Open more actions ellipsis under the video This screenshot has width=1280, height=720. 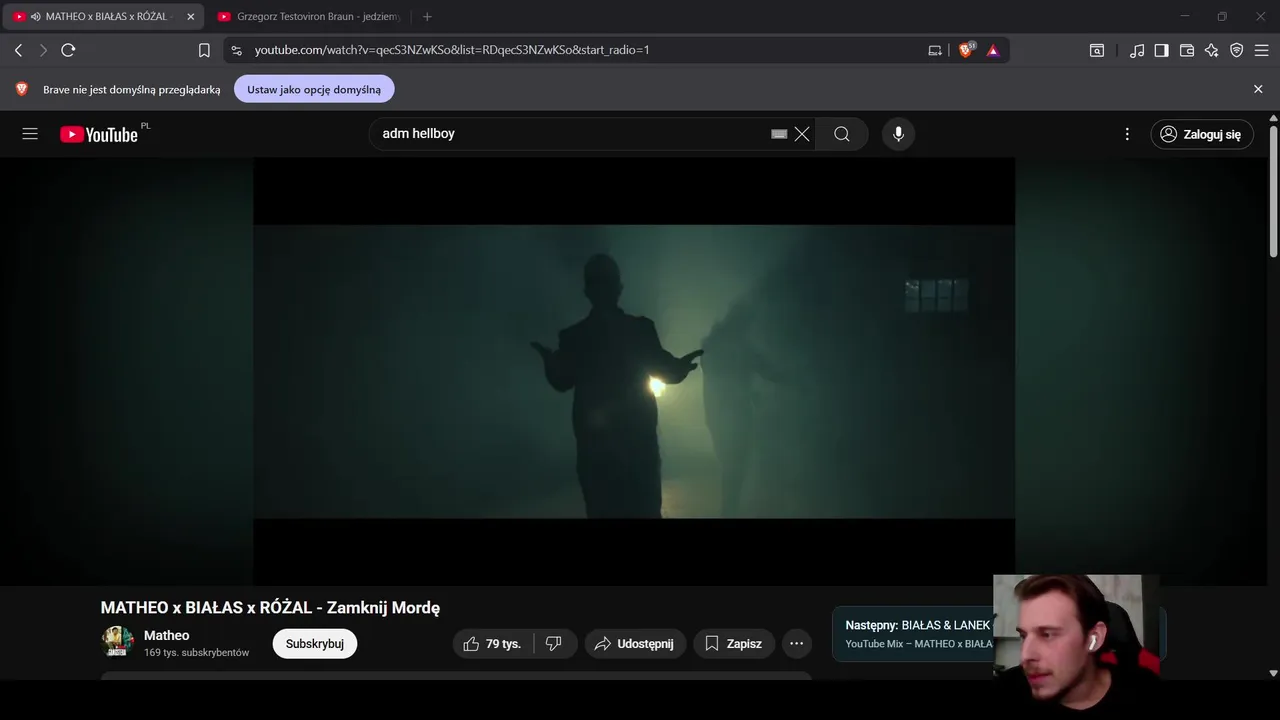(x=796, y=644)
